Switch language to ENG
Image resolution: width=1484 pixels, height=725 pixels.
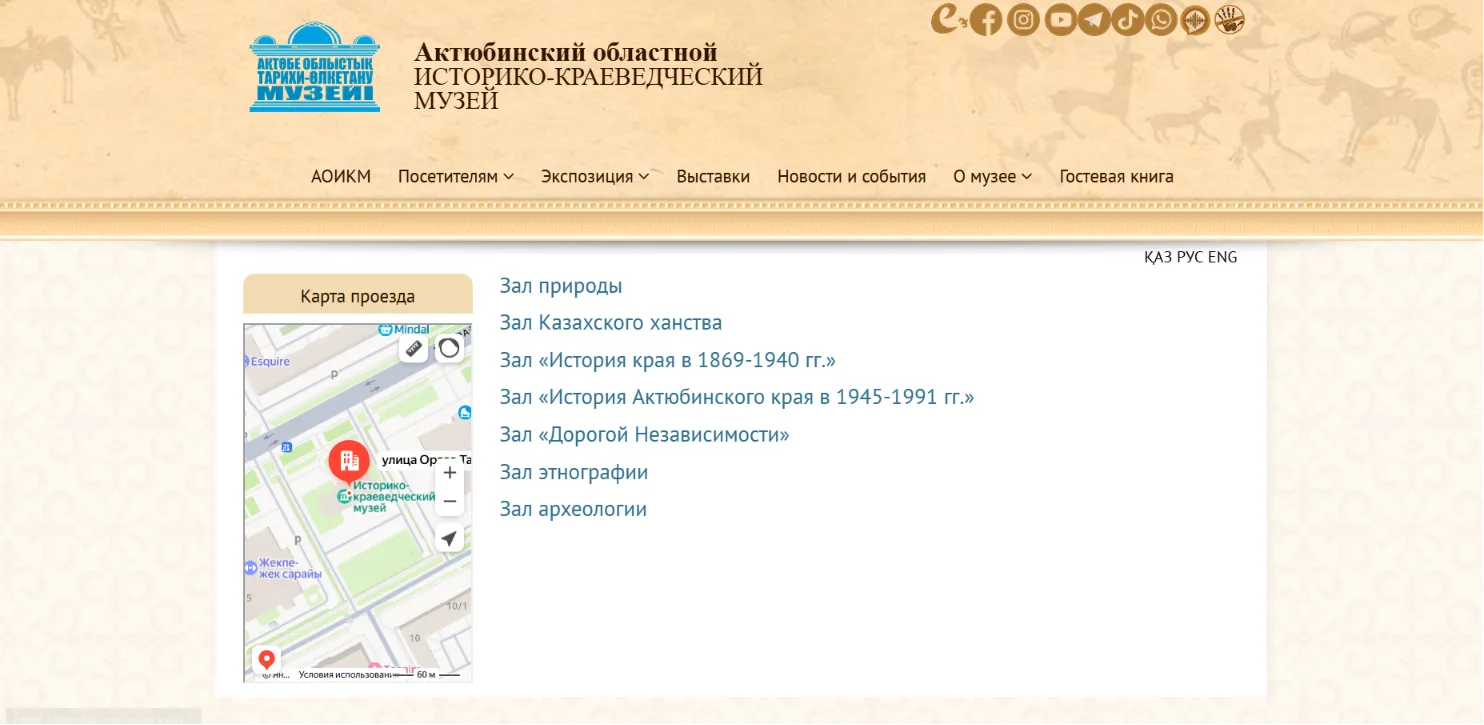pos(1223,257)
